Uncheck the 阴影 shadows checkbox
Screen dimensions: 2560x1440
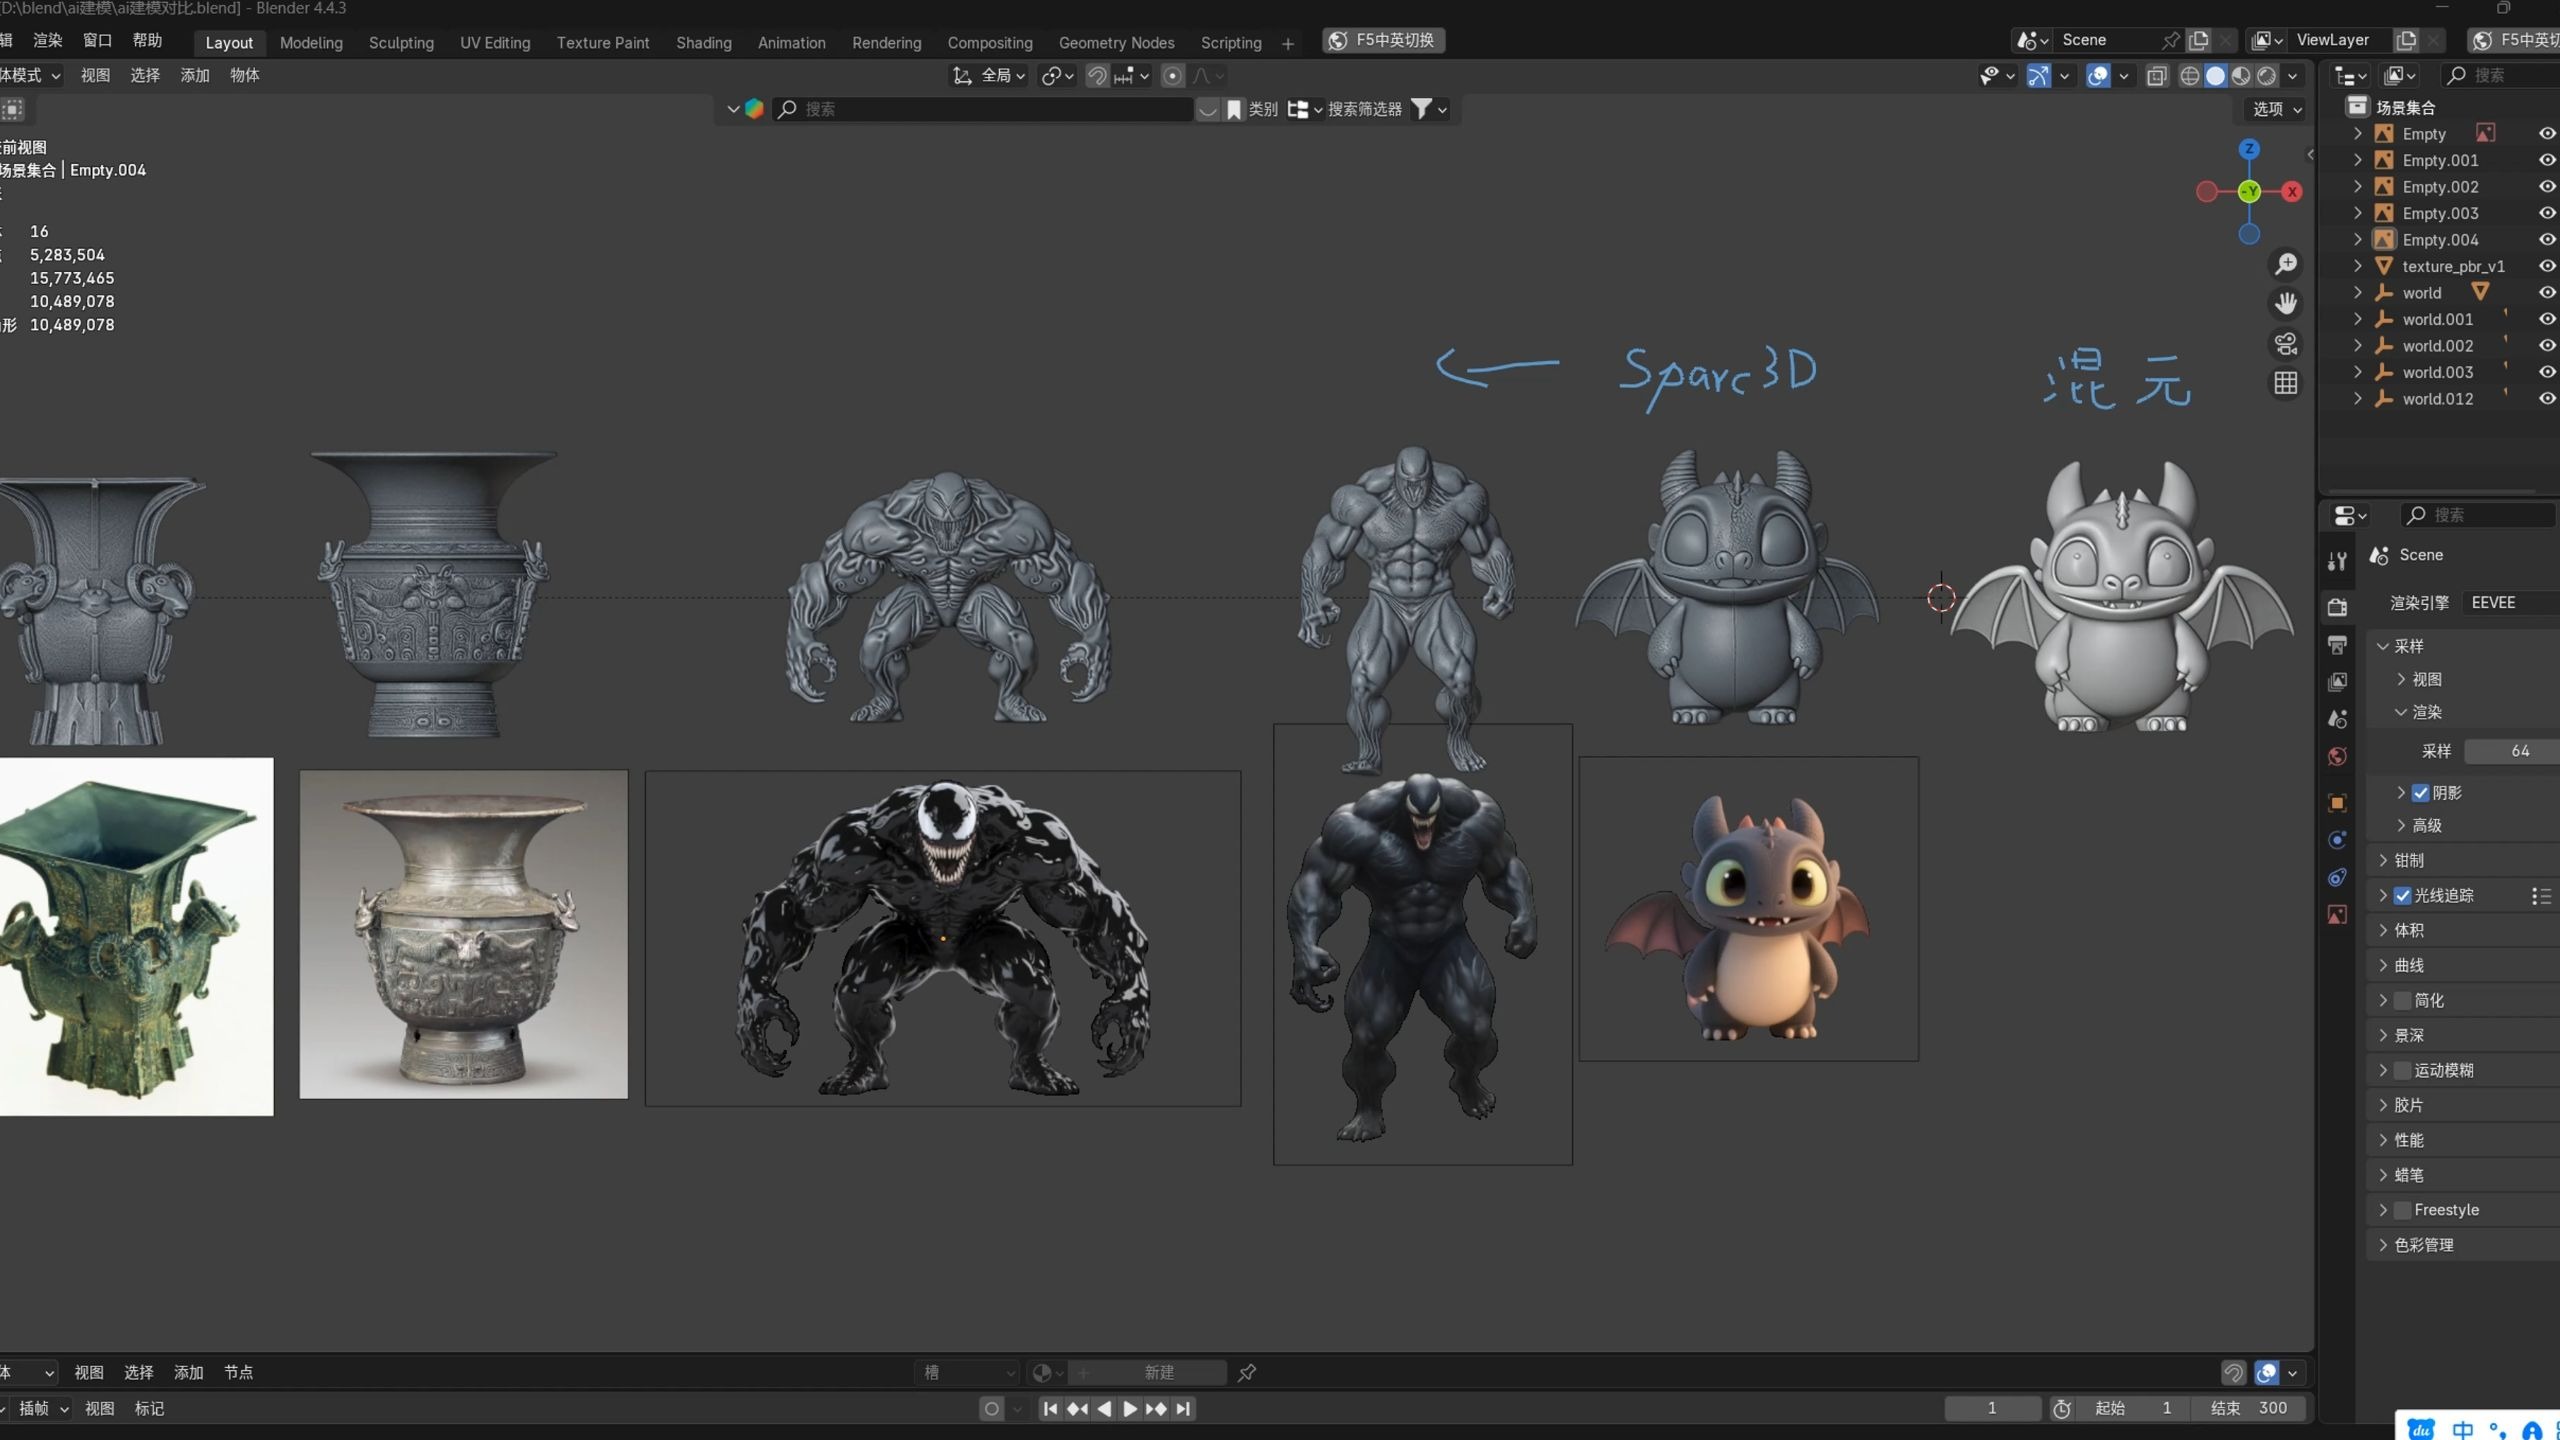coord(2420,793)
